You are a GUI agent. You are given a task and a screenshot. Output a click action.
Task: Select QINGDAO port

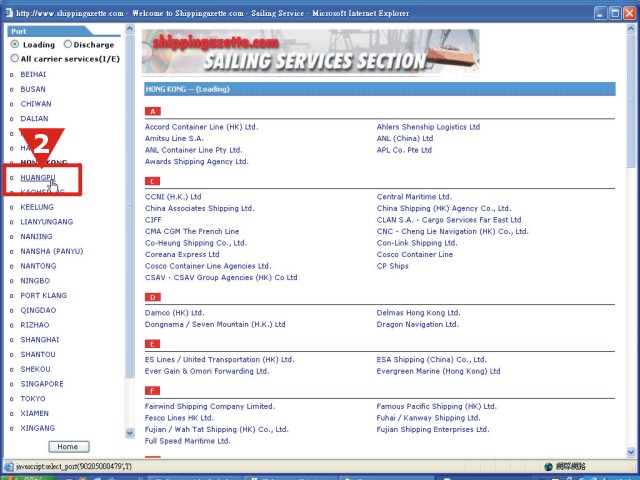(38, 310)
